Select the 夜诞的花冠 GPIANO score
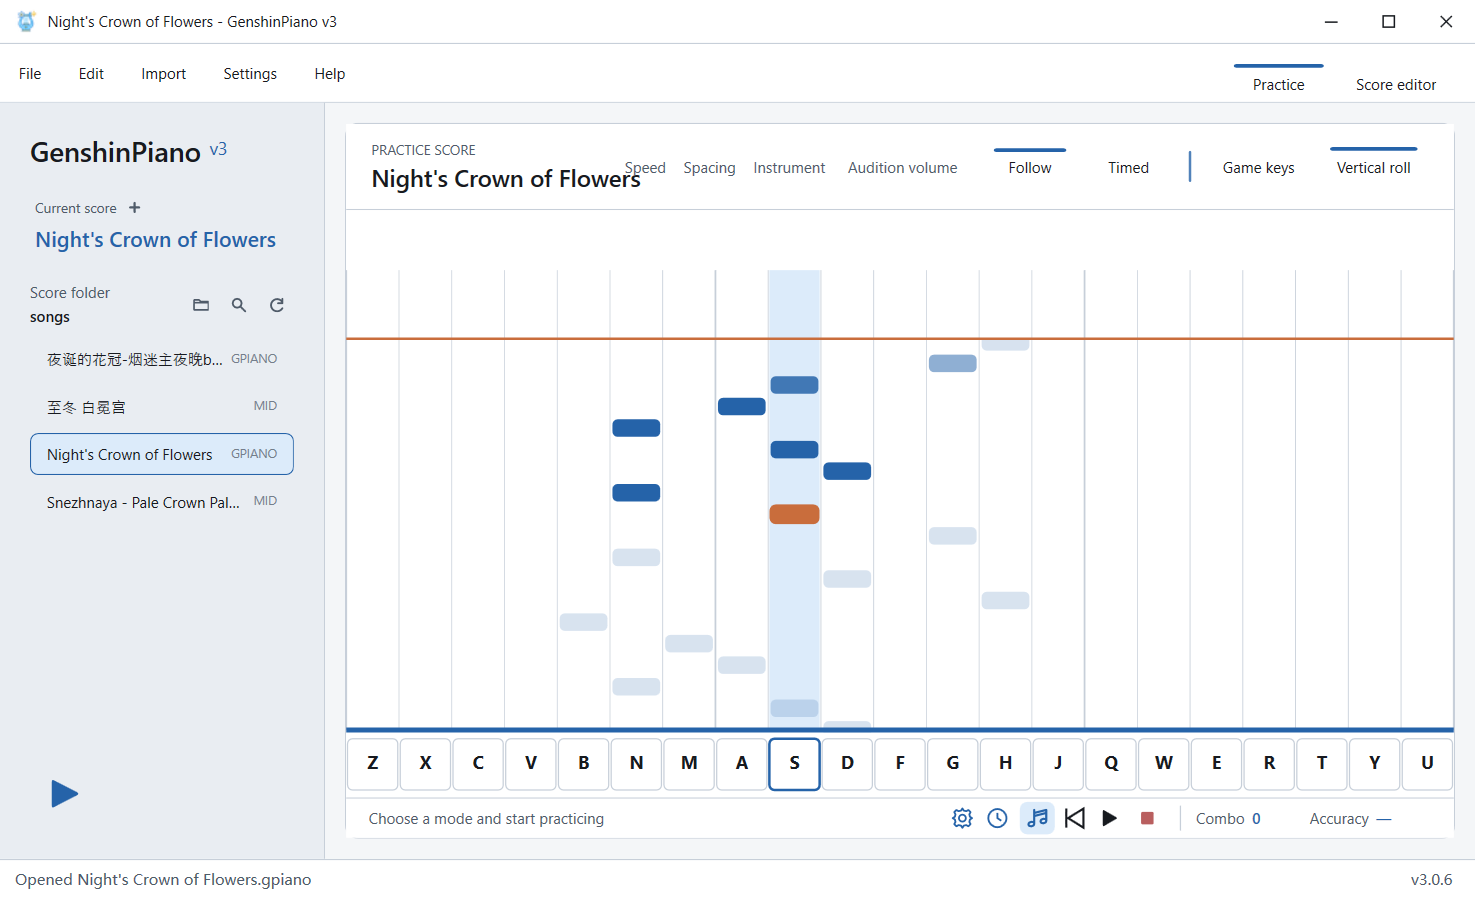Screen dimensions: 1475x898 click(x=162, y=359)
